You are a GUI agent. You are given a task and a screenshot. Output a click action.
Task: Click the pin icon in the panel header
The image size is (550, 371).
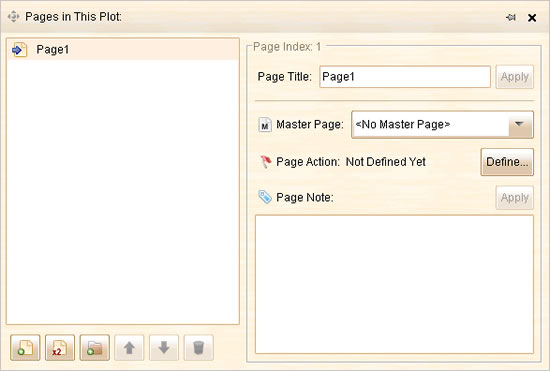tap(511, 17)
